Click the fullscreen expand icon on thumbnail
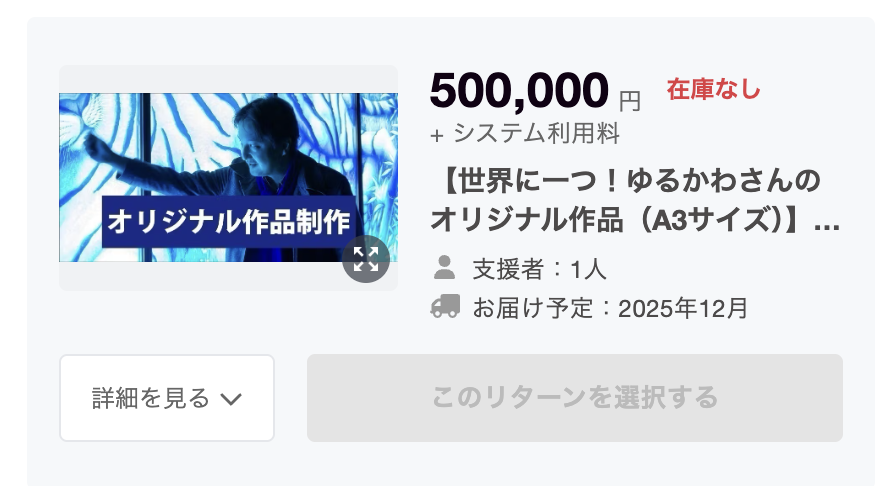This screenshot has height=486, width=880. click(366, 259)
